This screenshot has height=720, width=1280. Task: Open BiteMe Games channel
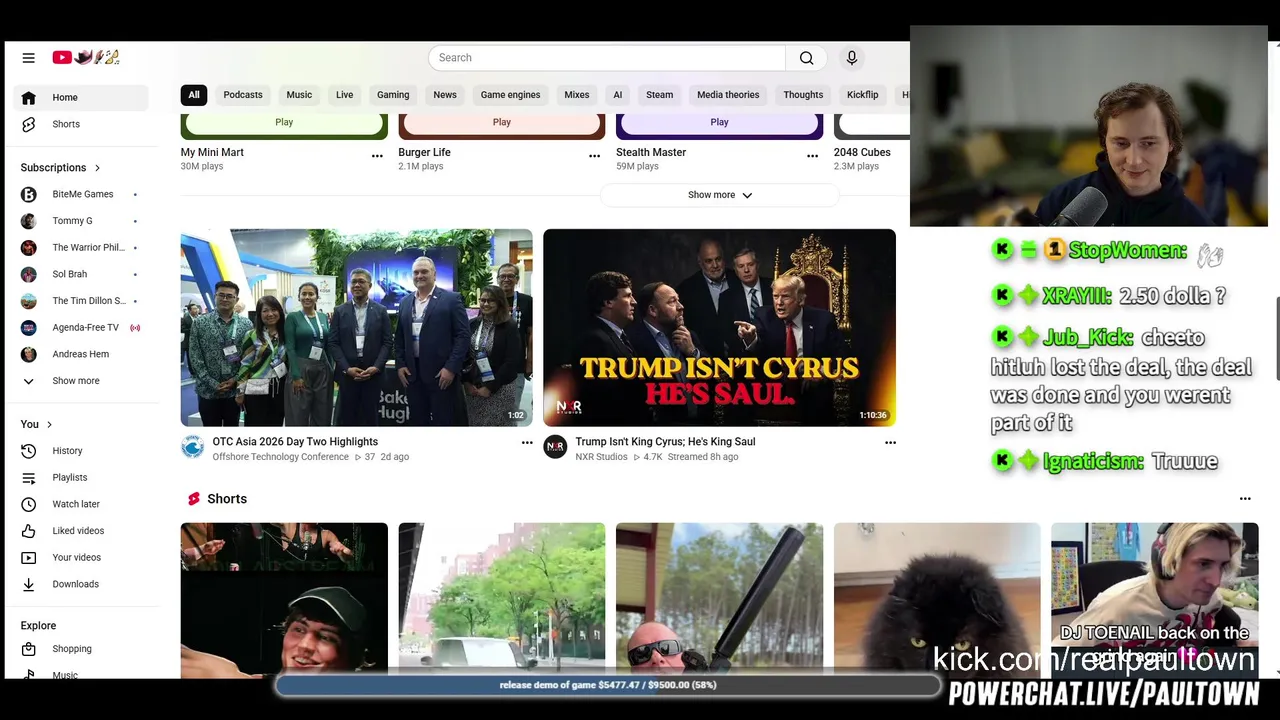pyautogui.click(x=81, y=194)
